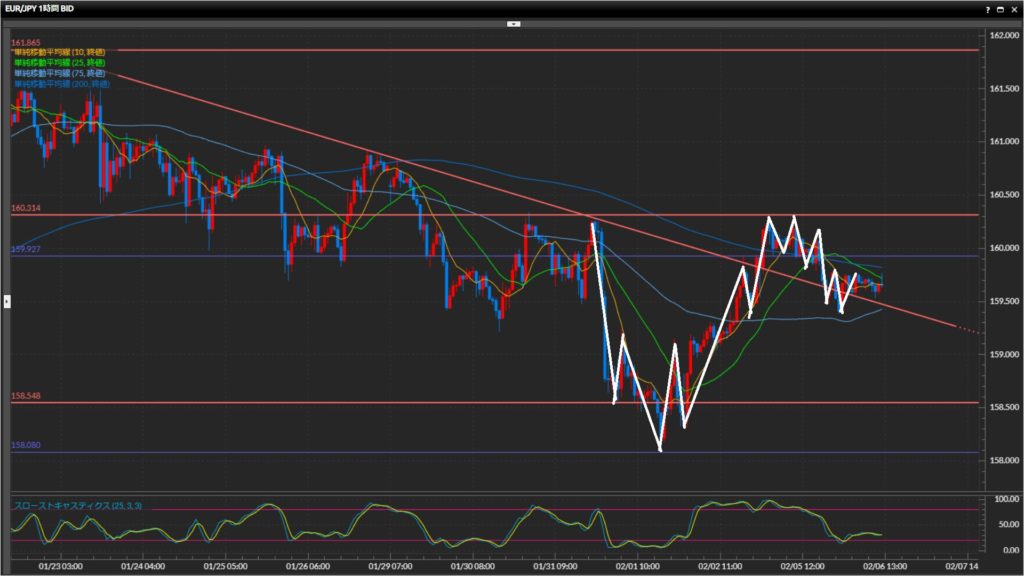
Task: Select the スローストキャスティクス (25, 3, 3) label
Action: click(x=78, y=506)
